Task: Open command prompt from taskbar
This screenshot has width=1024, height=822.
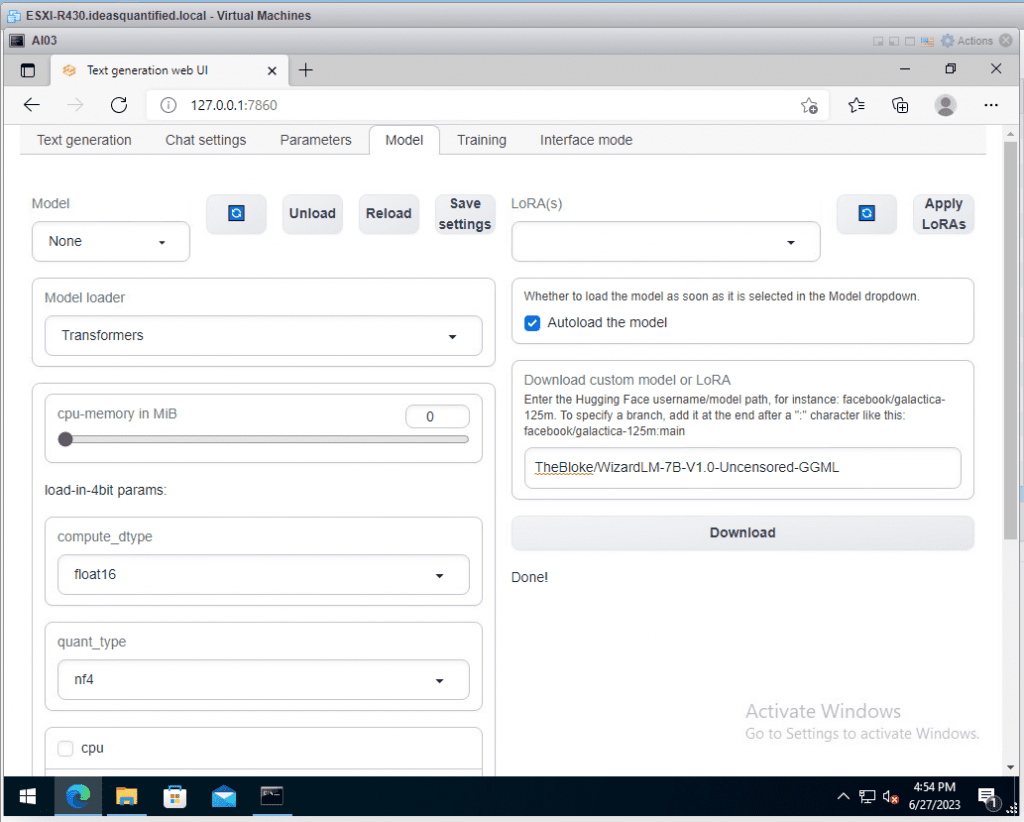Action: (x=272, y=796)
